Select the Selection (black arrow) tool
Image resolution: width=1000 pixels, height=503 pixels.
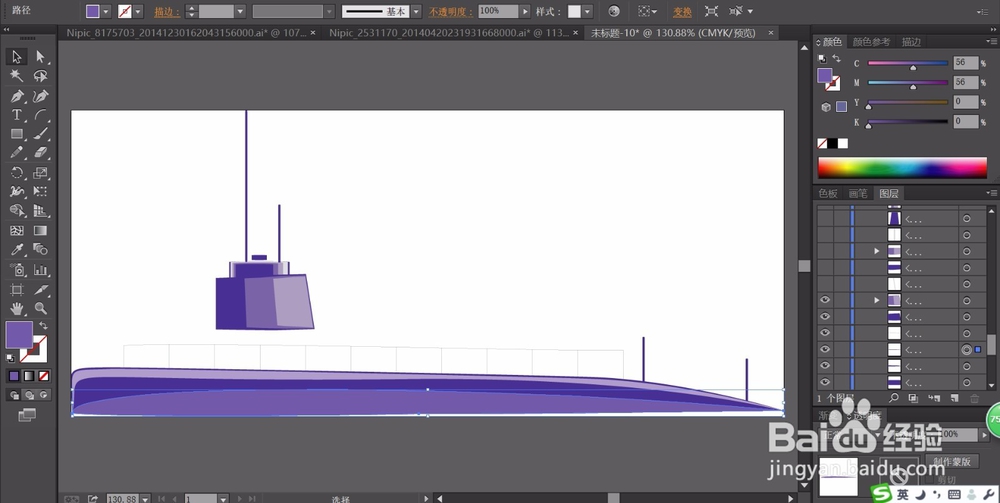point(17,57)
